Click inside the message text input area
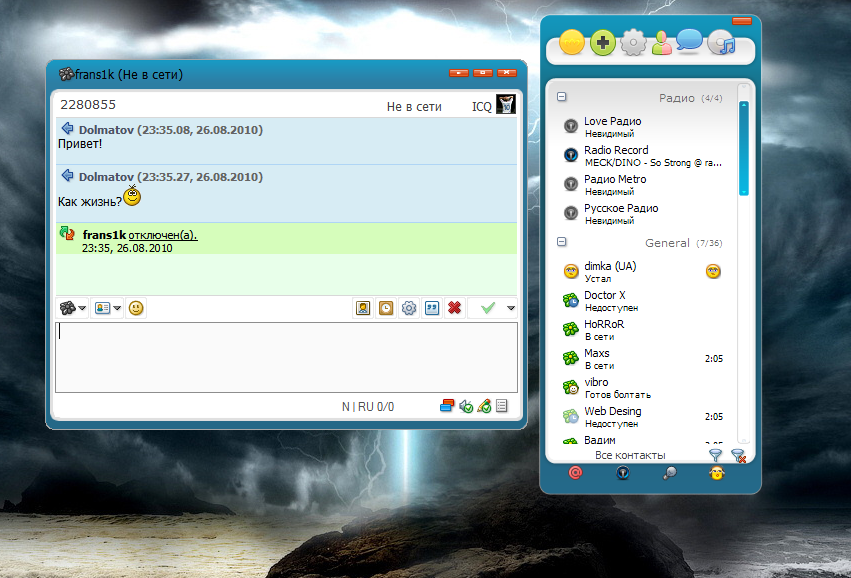Image resolution: width=851 pixels, height=578 pixels. point(285,356)
